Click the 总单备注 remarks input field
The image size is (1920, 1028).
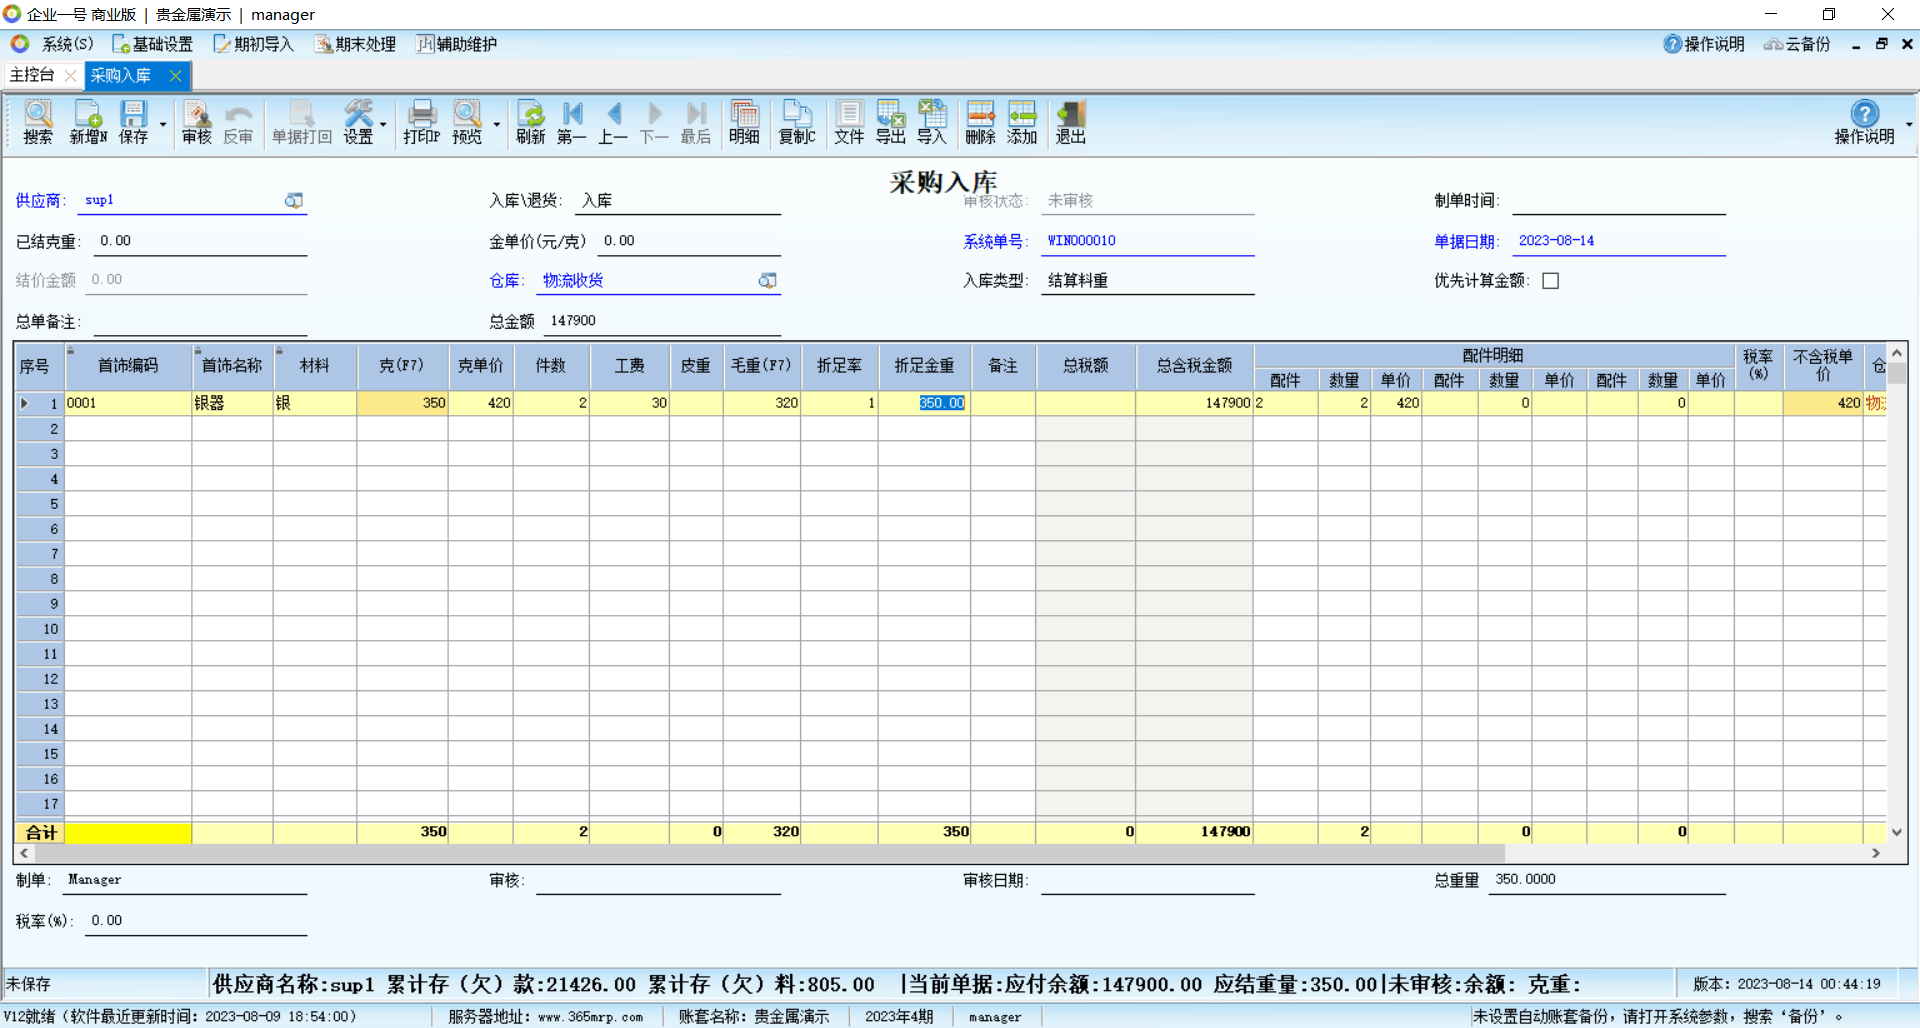pos(200,322)
